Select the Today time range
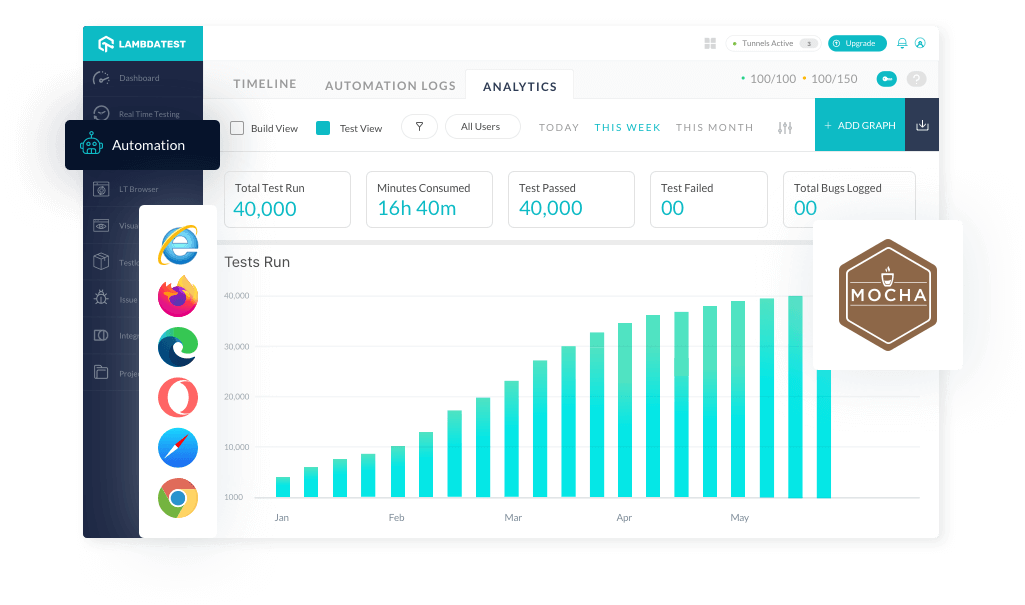The width and height of the screenshot is (1025, 605). (x=559, y=127)
